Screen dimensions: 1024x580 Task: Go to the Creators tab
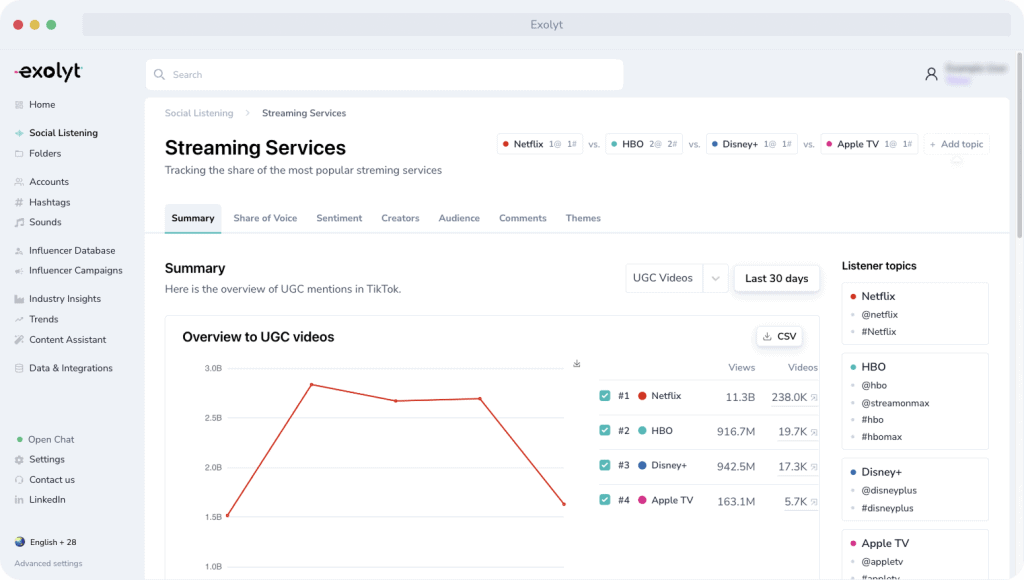[x=400, y=218]
